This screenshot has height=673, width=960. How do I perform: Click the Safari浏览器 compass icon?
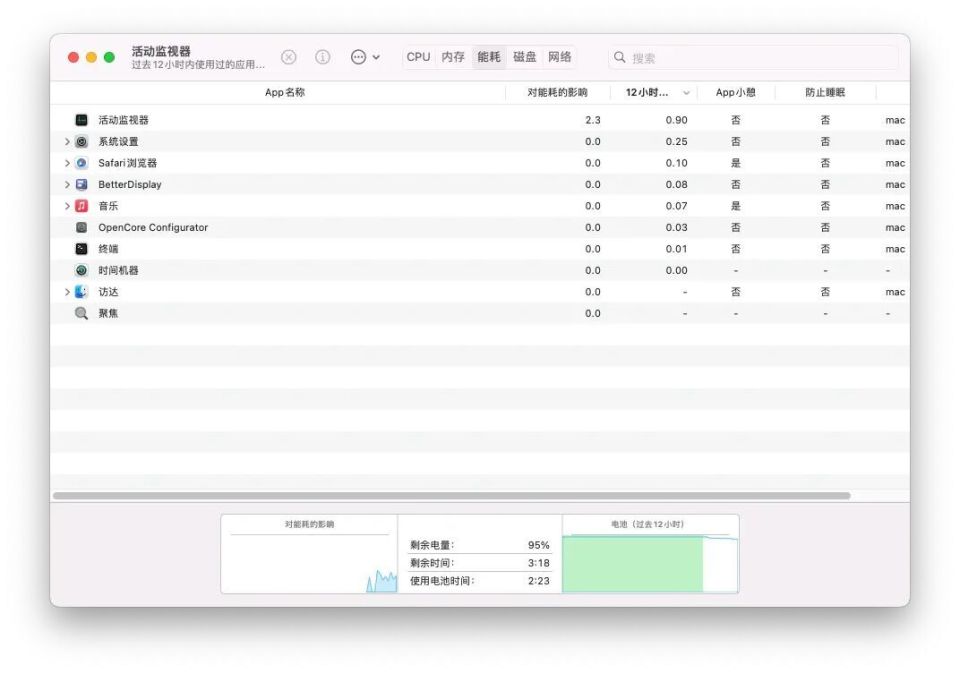[x=81, y=163]
